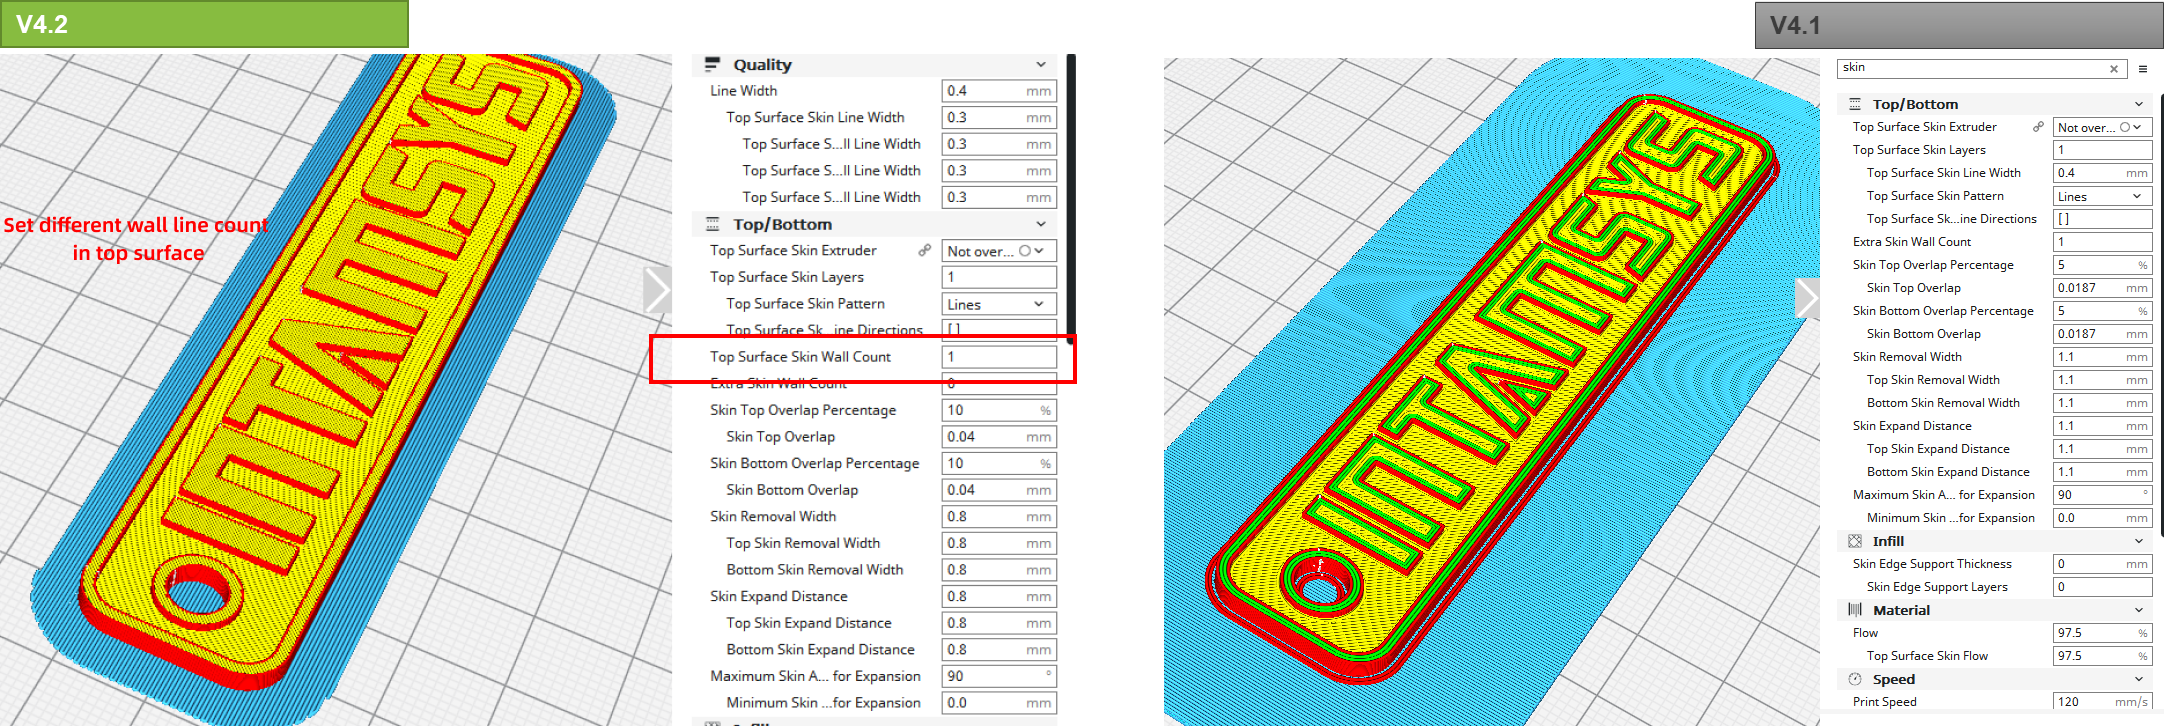Click the Top Surface Skin Wall Count value field
The width and height of the screenshot is (2164, 726).
pos(999,357)
